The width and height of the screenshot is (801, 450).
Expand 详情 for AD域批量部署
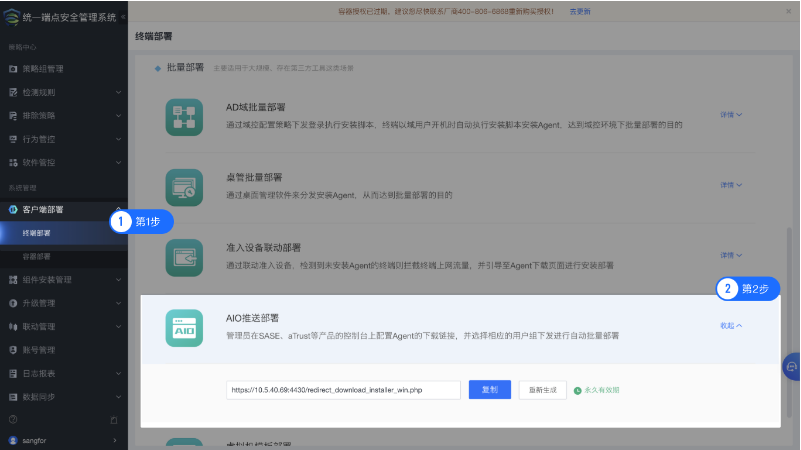click(731, 114)
